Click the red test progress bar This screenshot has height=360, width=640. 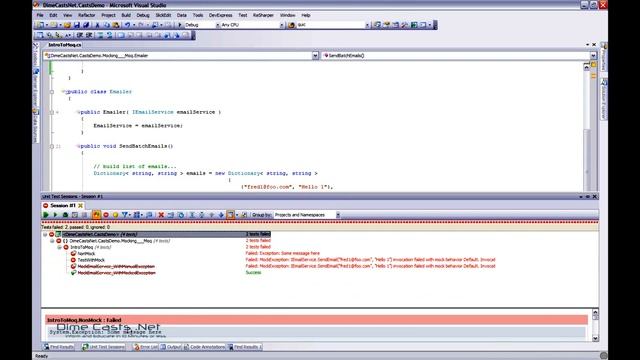click(320, 222)
